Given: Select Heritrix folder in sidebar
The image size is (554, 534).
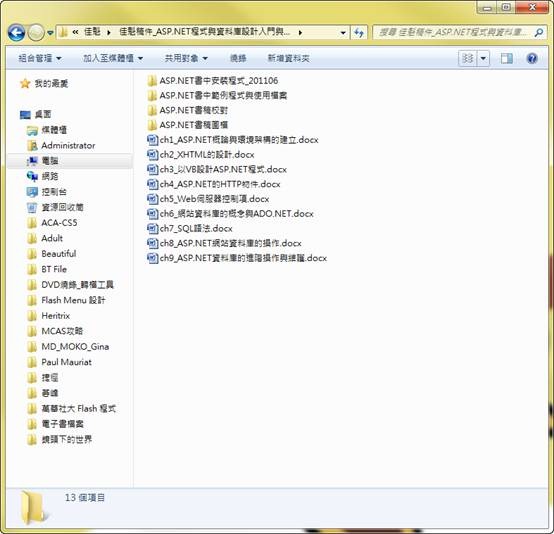Looking at the screenshot, I should 48,316.
